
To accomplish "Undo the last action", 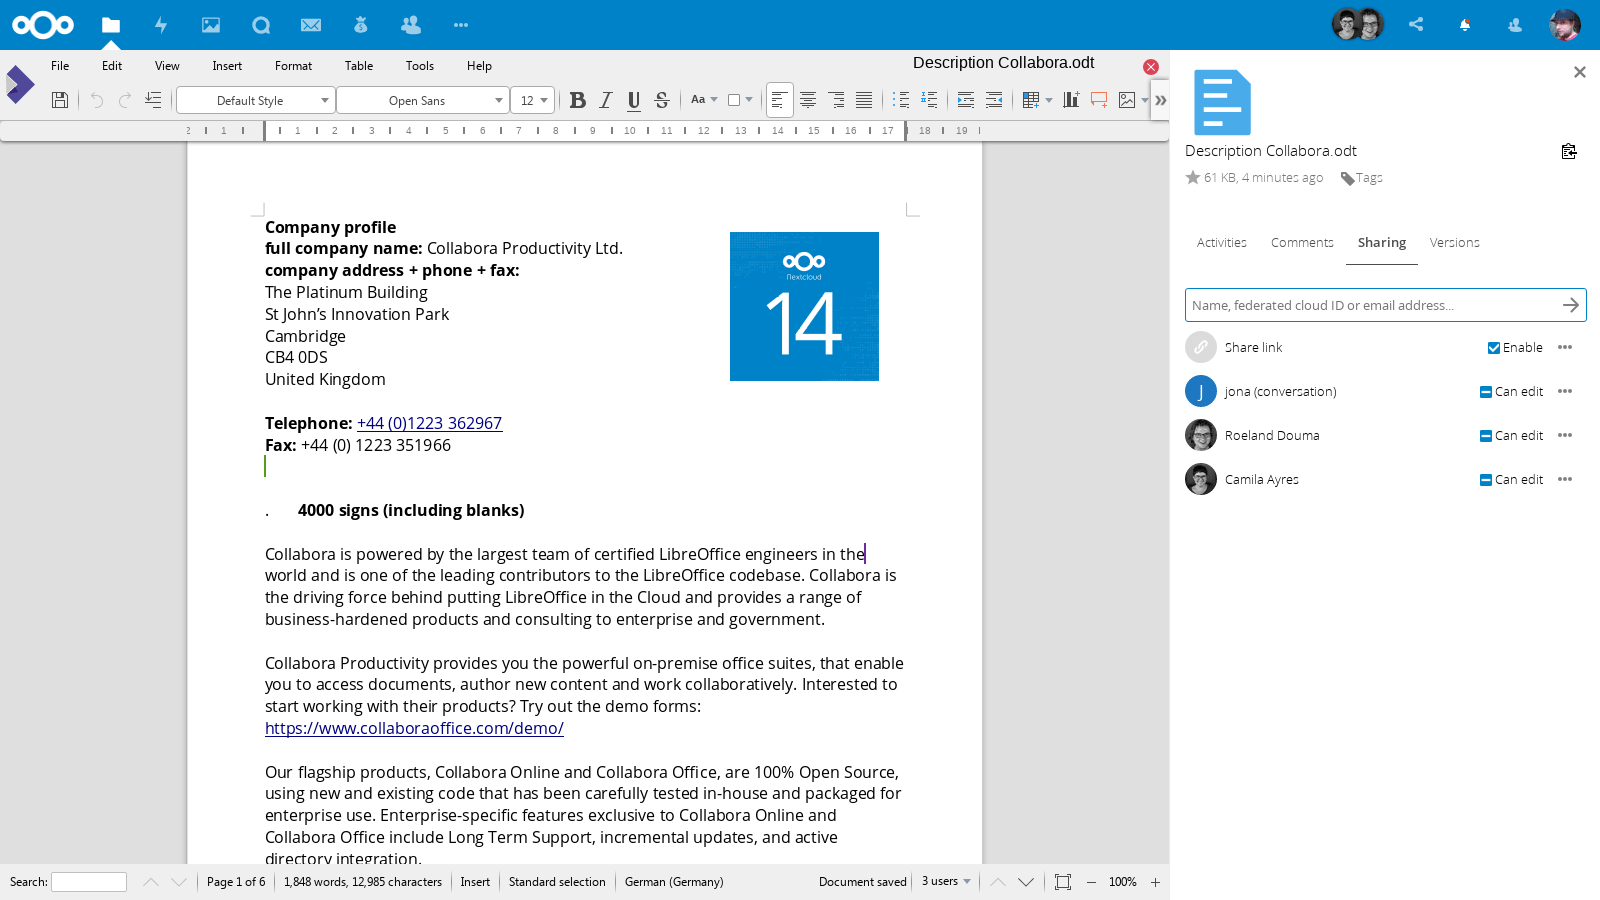I will coord(96,100).
